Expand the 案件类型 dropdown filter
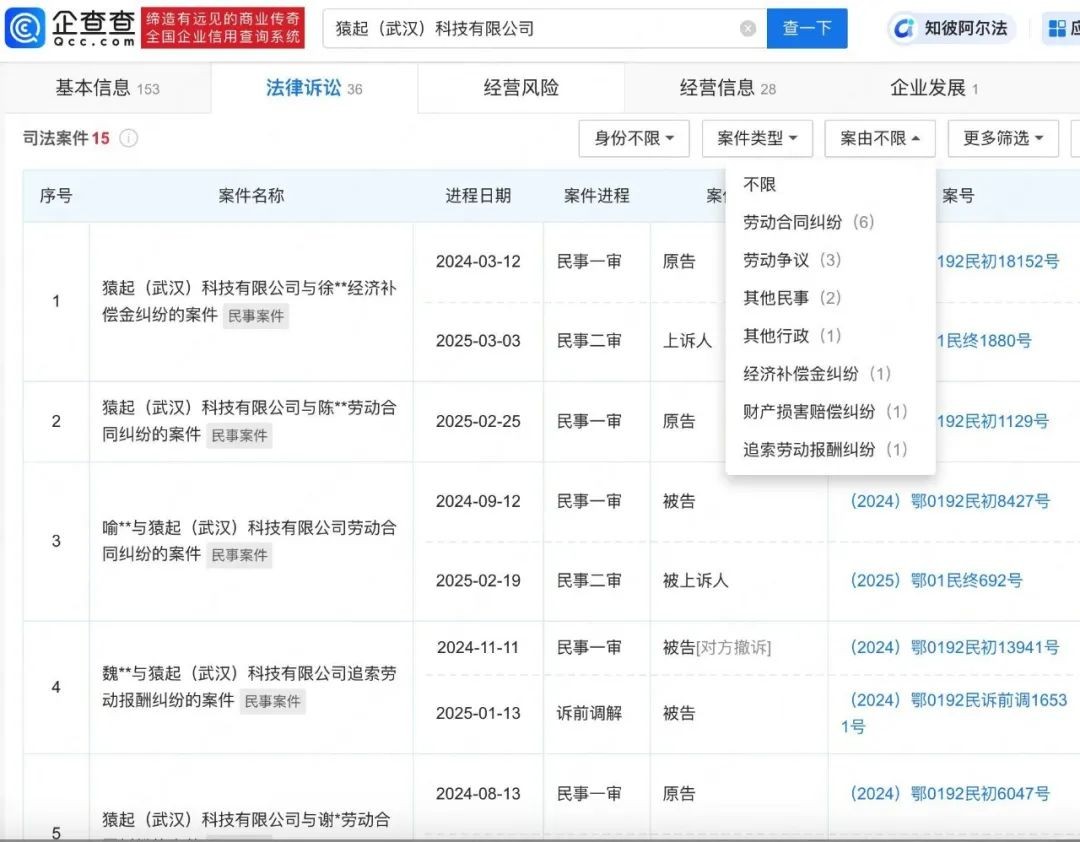The width and height of the screenshot is (1080, 842). pos(757,139)
